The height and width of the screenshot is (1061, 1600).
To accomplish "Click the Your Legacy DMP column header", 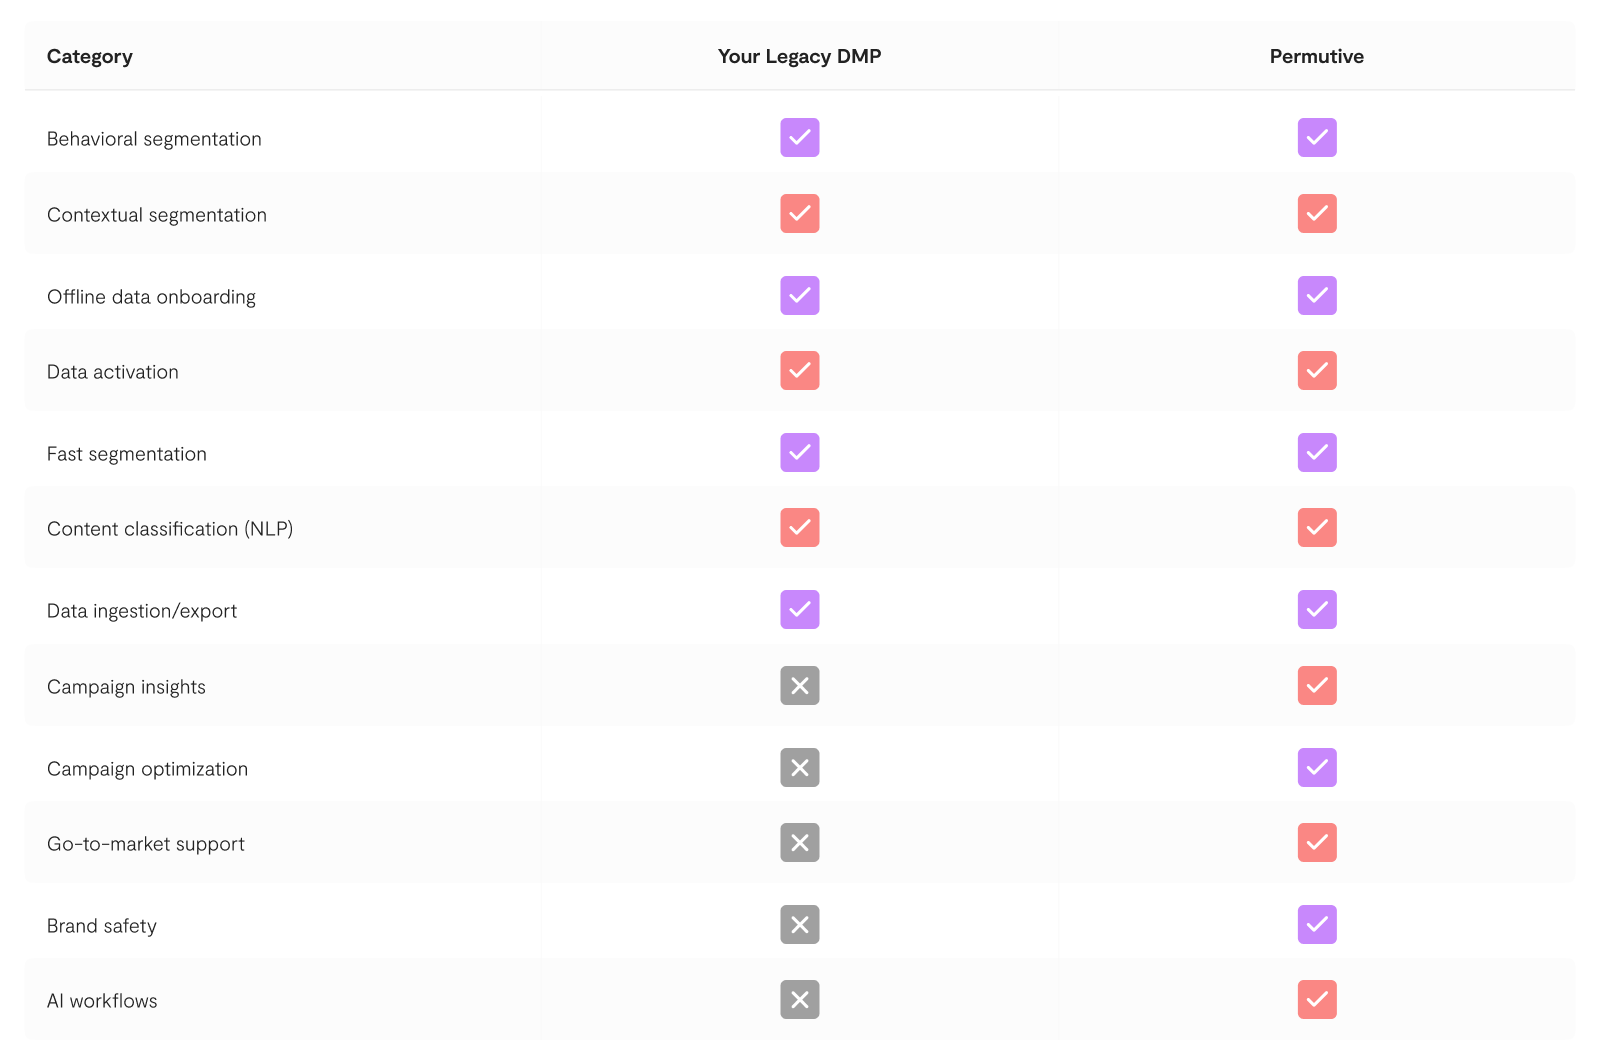I will [x=800, y=57].
